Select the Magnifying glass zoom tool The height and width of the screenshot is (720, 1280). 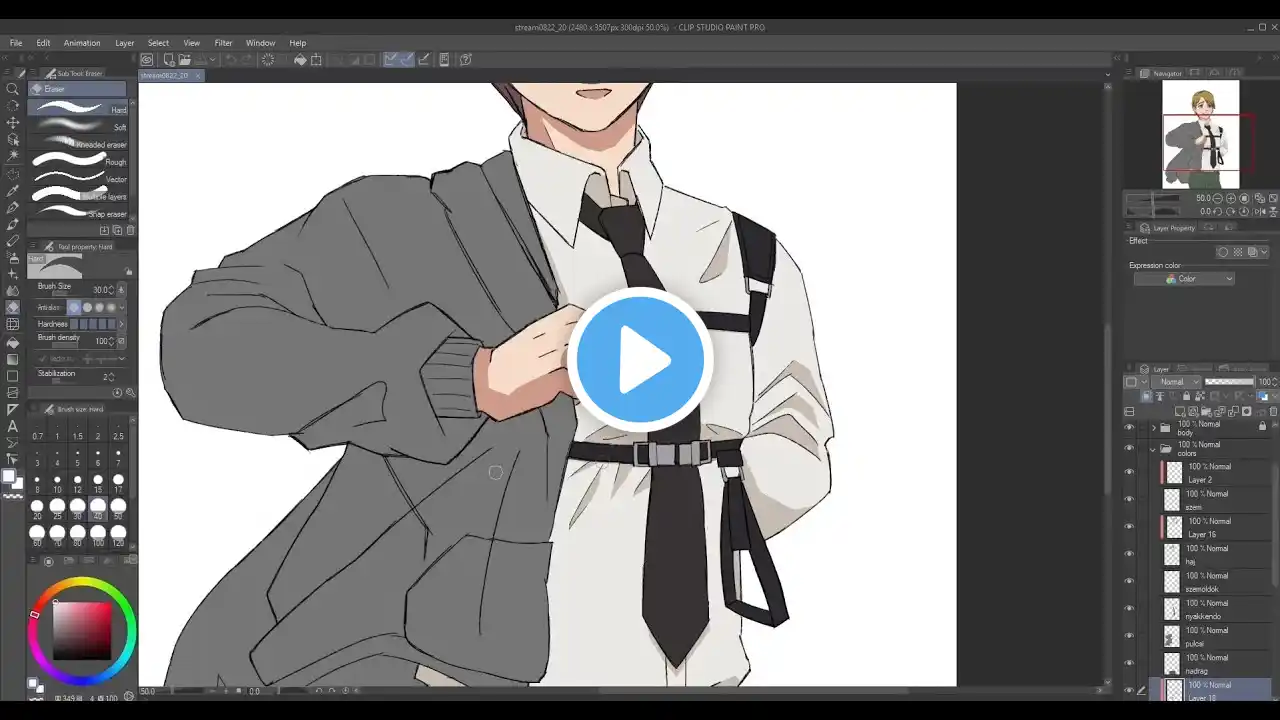[13, 88]
